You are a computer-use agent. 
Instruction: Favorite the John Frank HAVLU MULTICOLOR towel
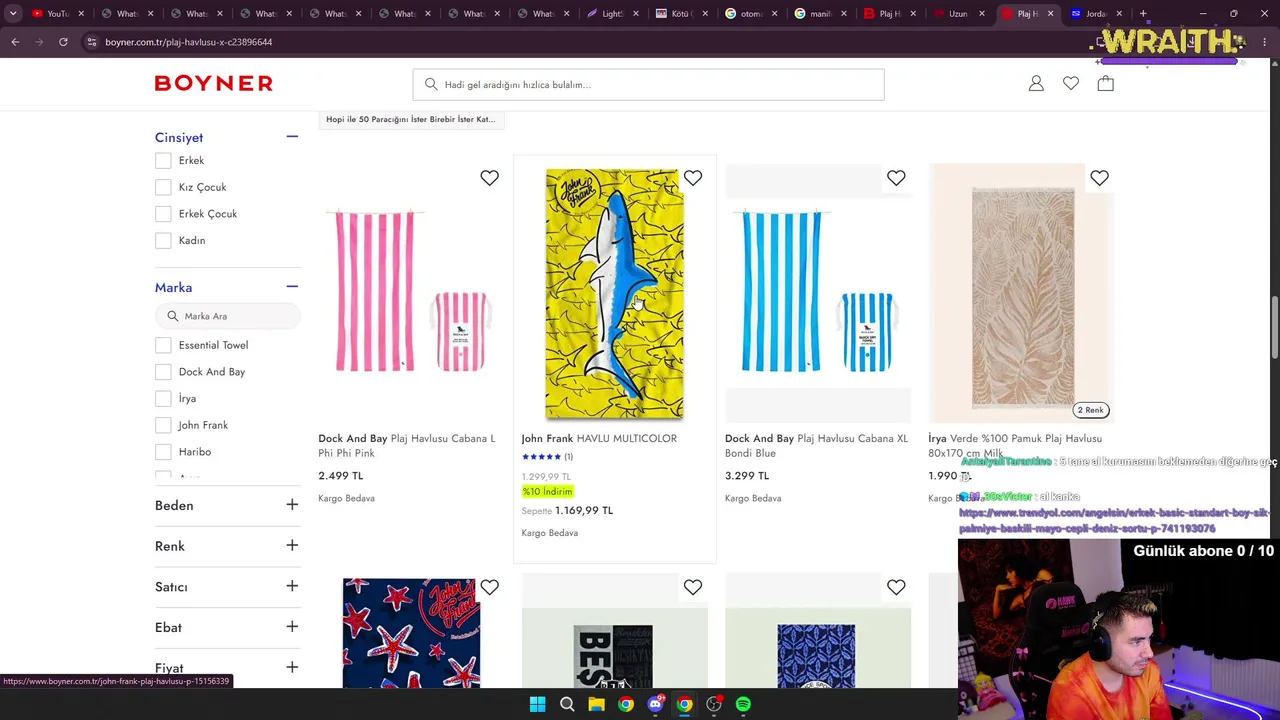click(x=693, y=178)
